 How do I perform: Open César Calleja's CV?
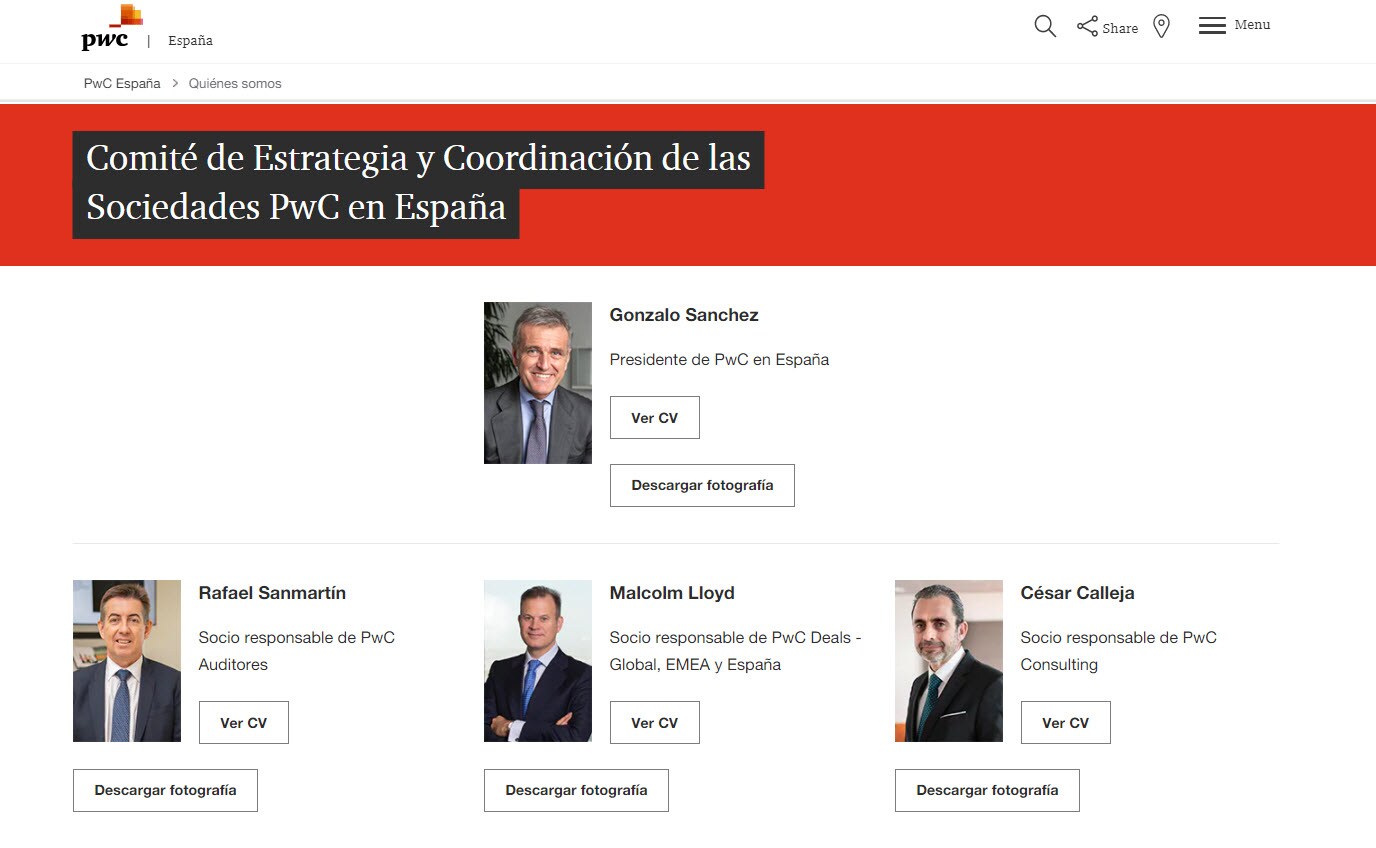pyautogui.click(x=1065, y=723)
